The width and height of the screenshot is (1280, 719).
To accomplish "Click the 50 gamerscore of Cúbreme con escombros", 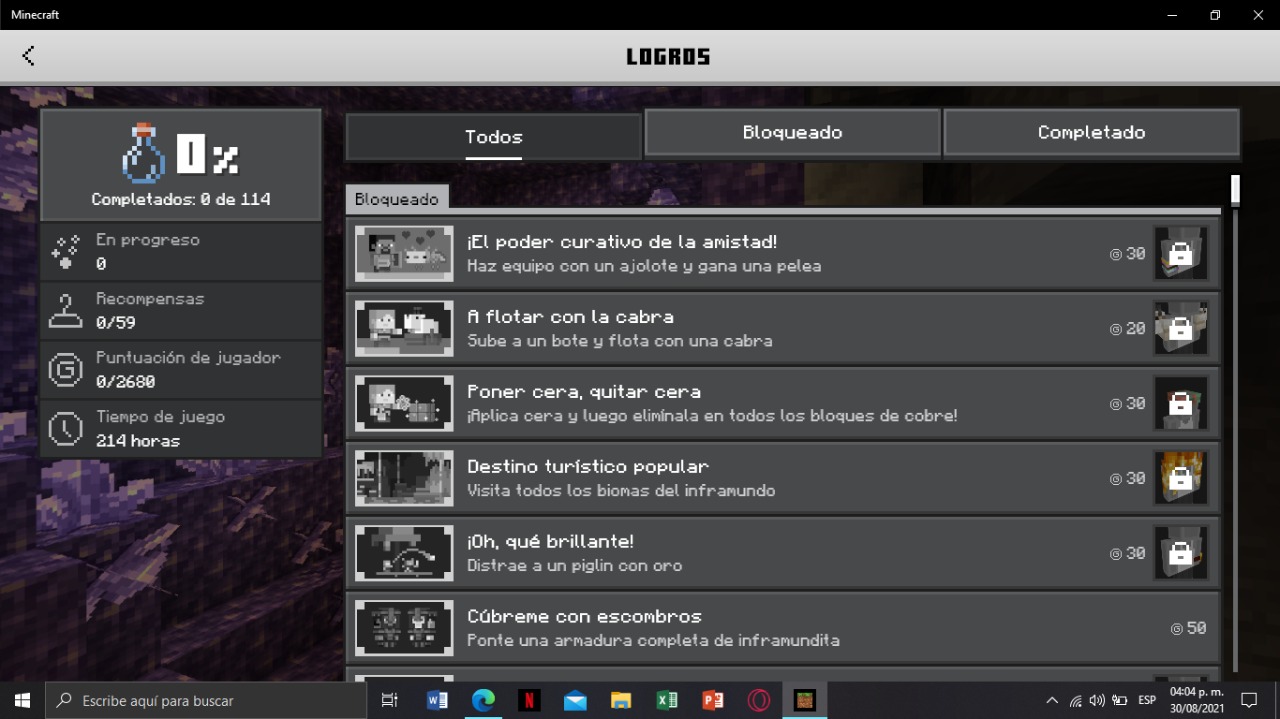I will point(1188,629).
